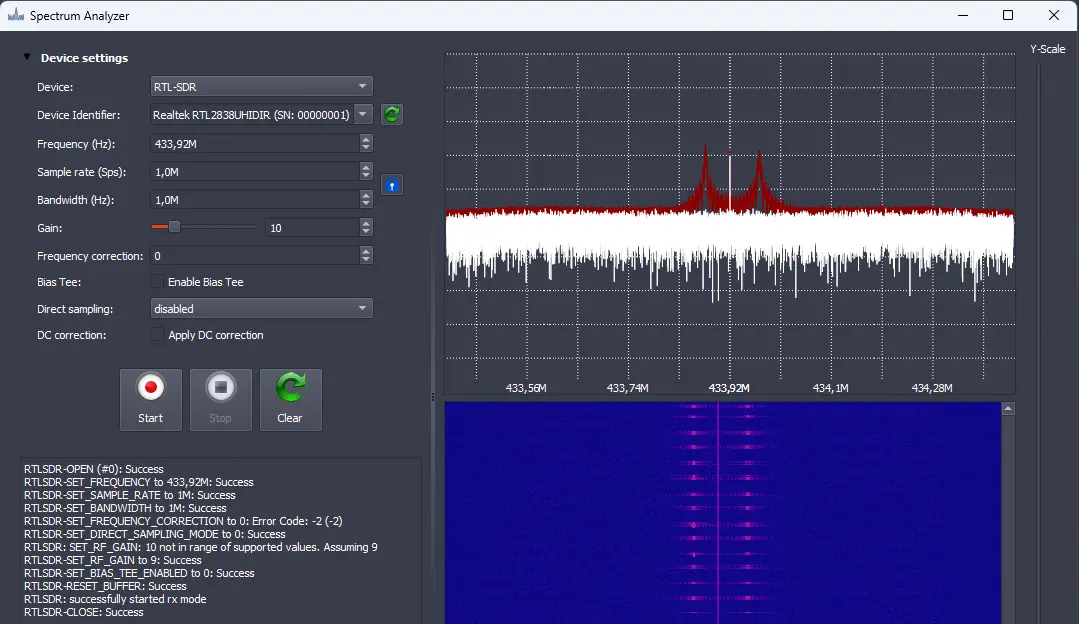Adjust the Gain slider handle
Screen dimensions: 1079x624
pyautogui.click(x=174, y=227)
